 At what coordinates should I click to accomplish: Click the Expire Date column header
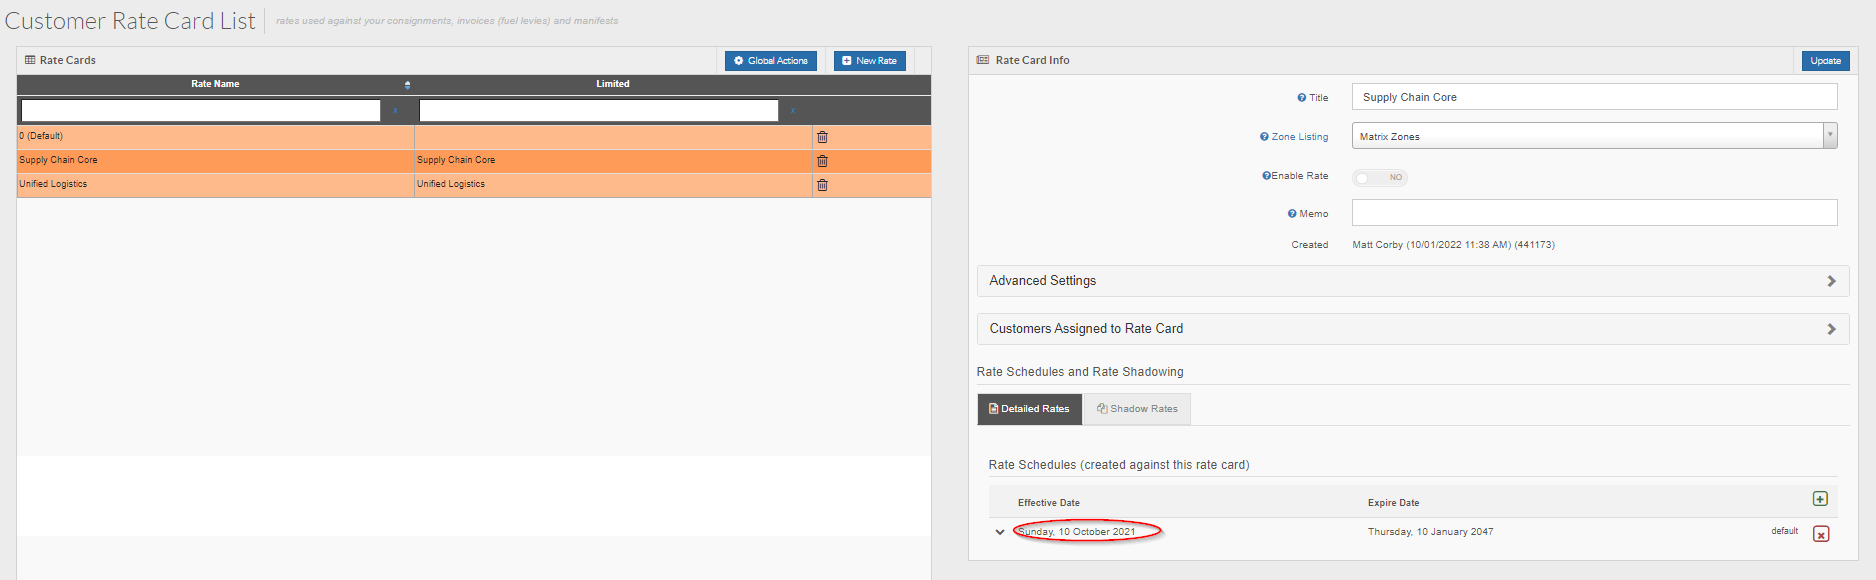[x=1393, y=503]
